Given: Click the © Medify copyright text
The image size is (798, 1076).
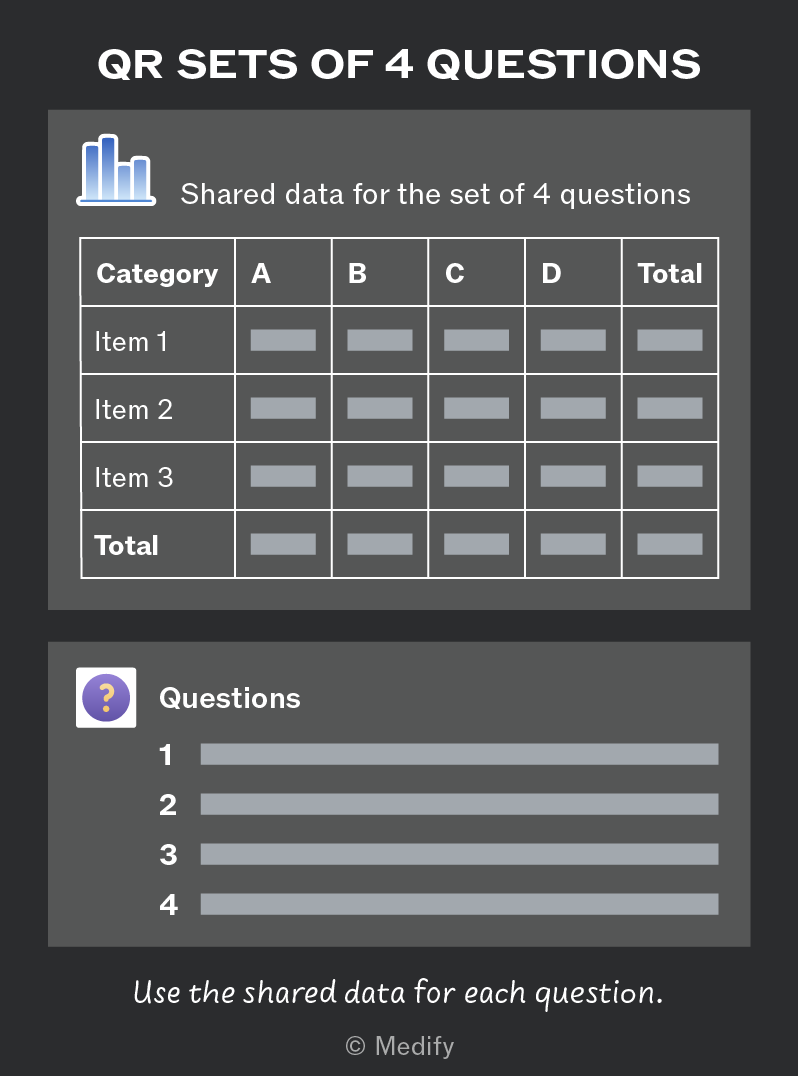Looking at the screenshot, I should point(399,1046).
